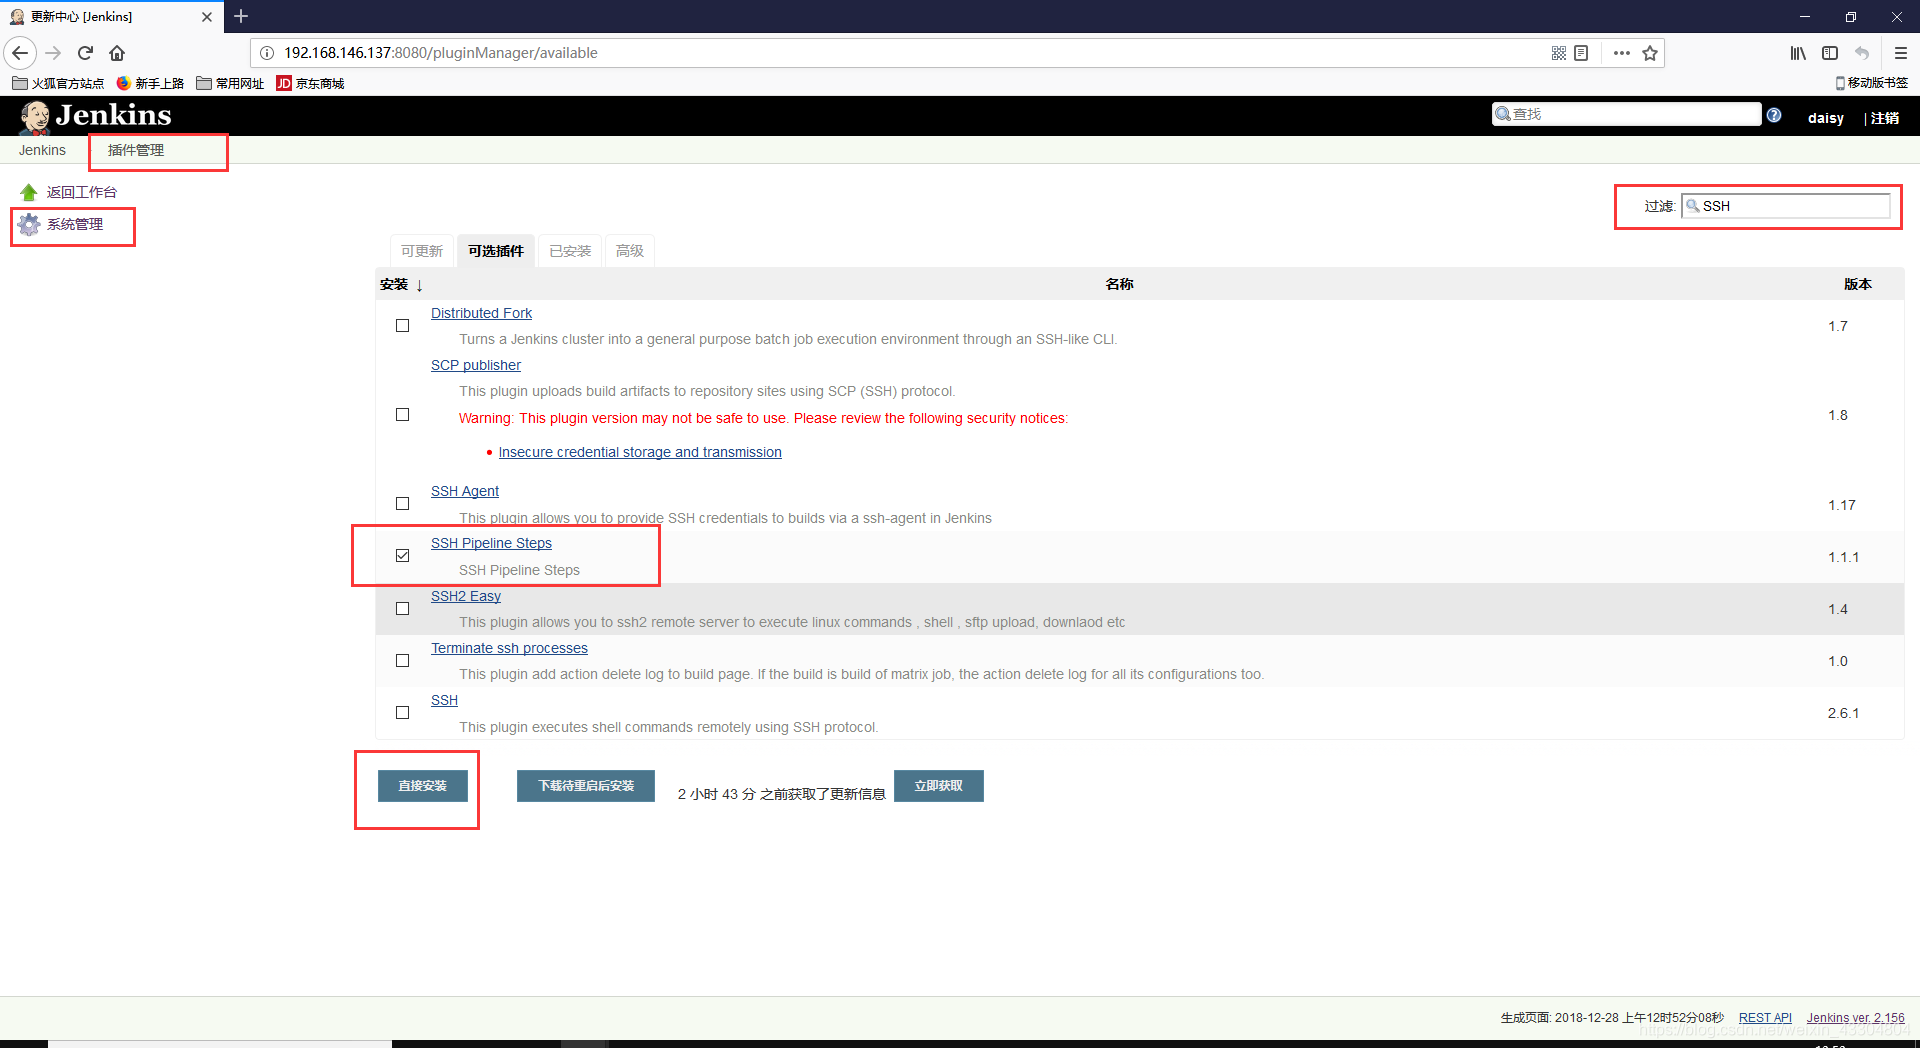The height and width of the screenshot is (1048, 1920).
Task: Open the 高级 tab
Action: click(x=630, y=251)
